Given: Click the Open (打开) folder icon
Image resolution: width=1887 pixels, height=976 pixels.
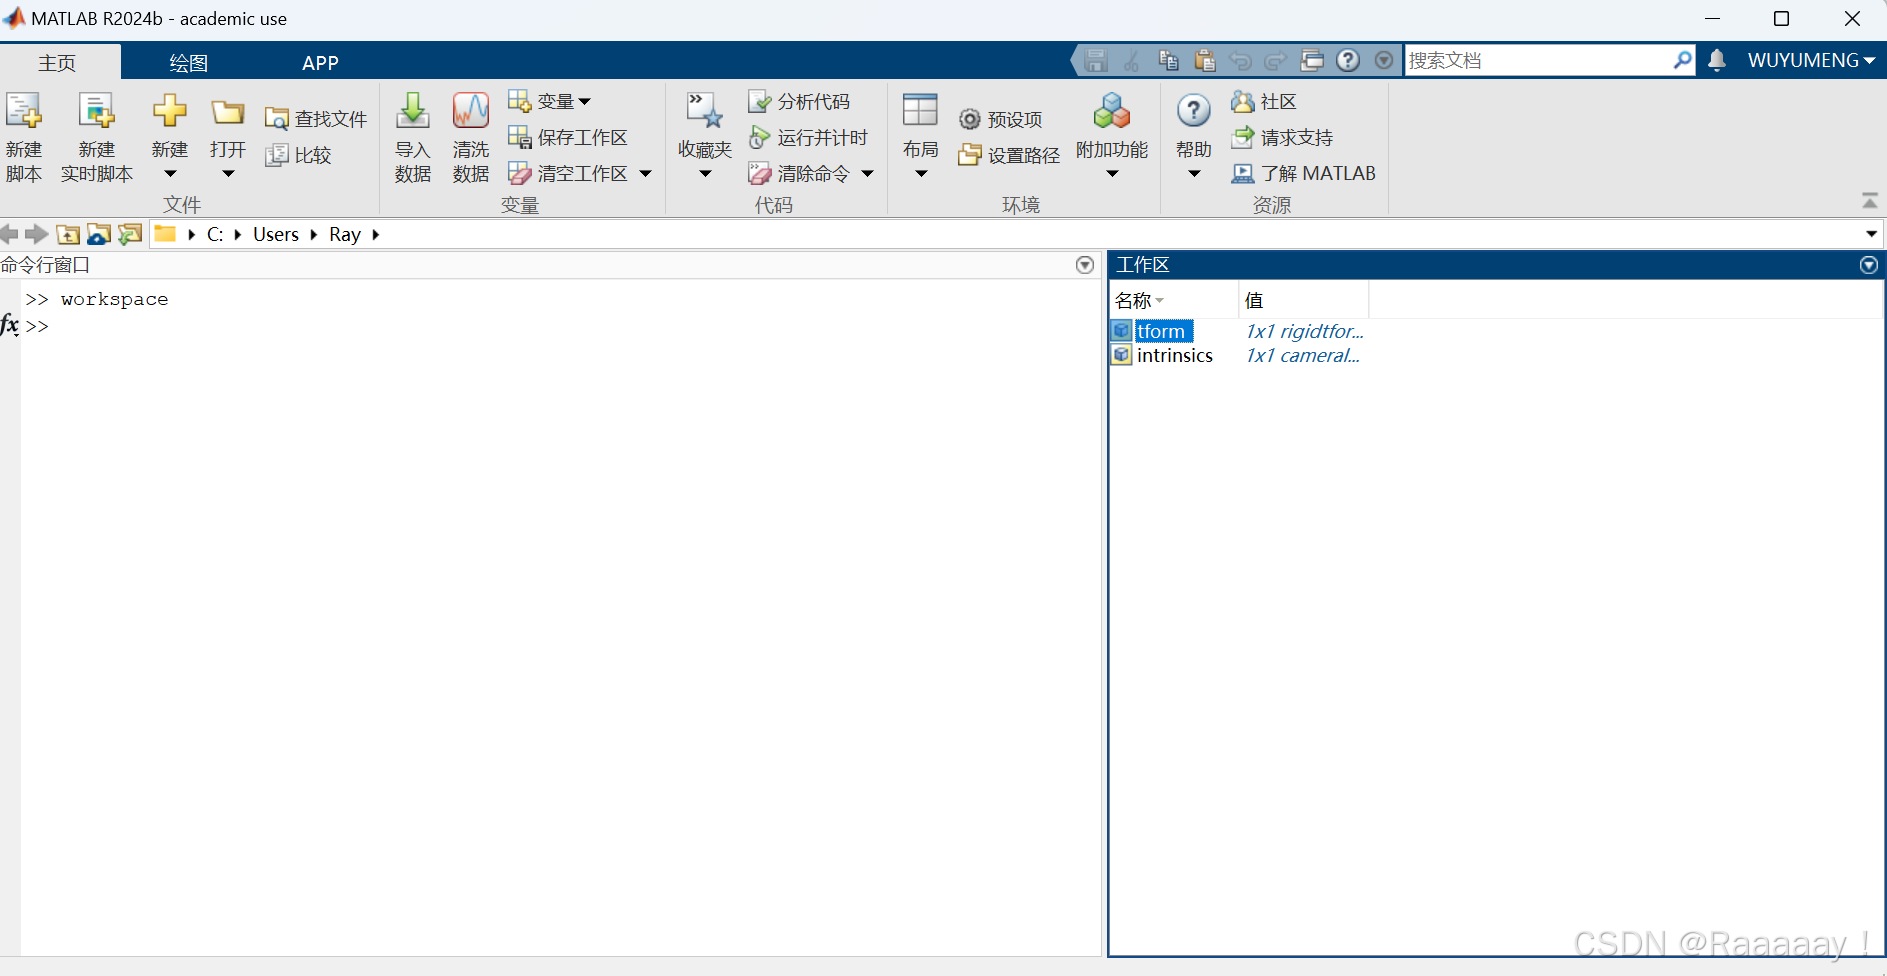Looking at the screenshot, I should click(228, 112).
